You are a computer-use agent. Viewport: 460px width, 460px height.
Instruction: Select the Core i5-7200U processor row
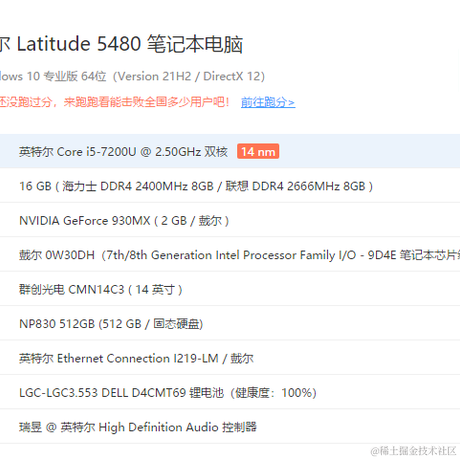pyautogui.click(x=230, y=151)
